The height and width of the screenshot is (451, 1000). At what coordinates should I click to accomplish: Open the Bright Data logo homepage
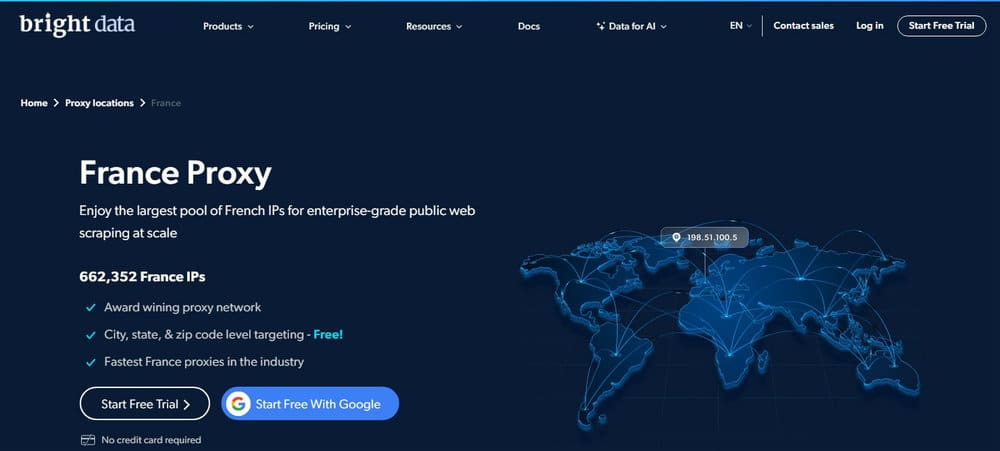click(x=77, y=25)
